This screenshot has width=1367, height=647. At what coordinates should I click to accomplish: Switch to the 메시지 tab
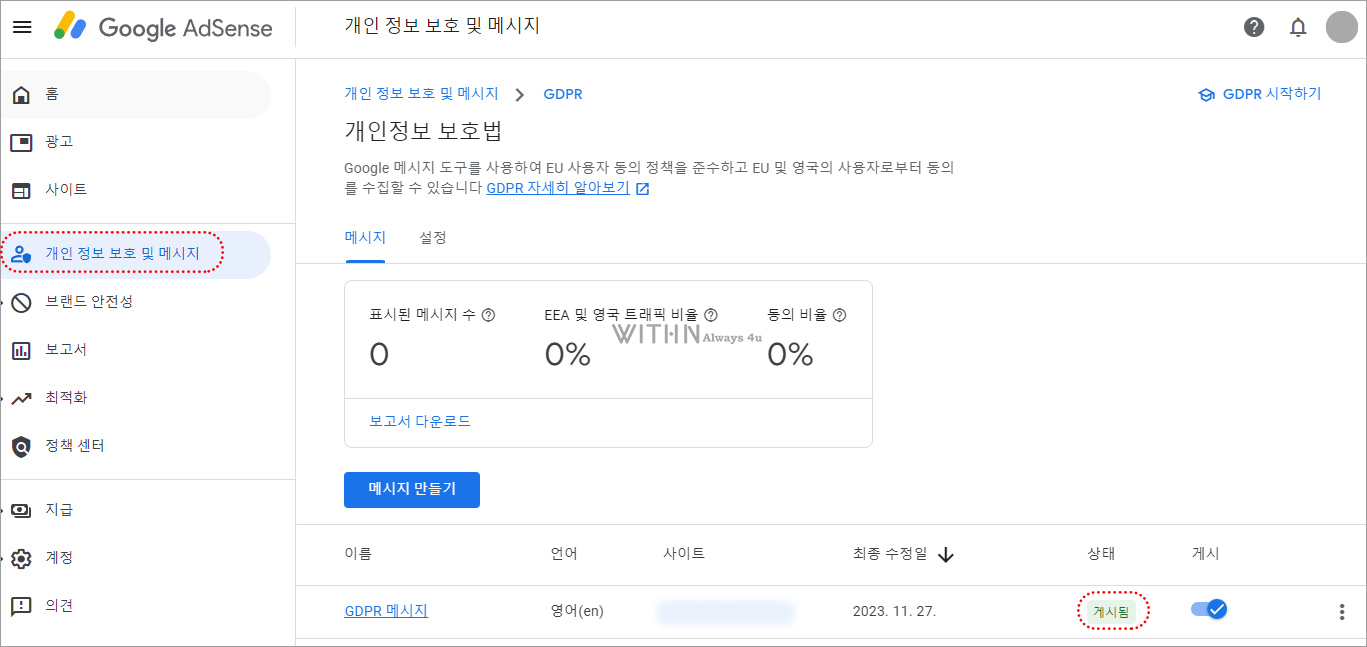[x=365, y=238]
